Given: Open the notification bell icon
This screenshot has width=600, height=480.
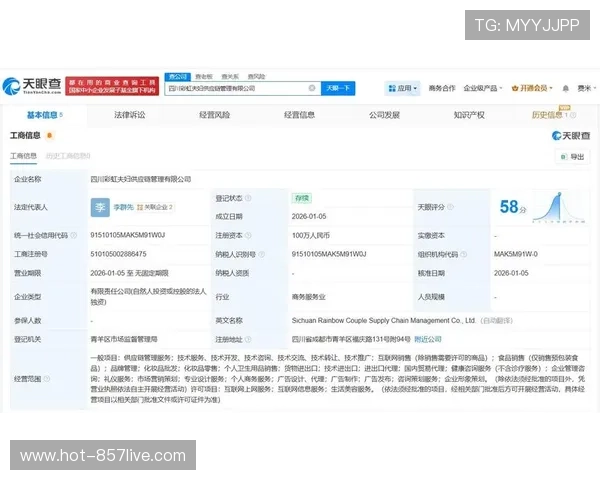Looking at the screenshot, I should pyautogui.click(x=566, y=88).
